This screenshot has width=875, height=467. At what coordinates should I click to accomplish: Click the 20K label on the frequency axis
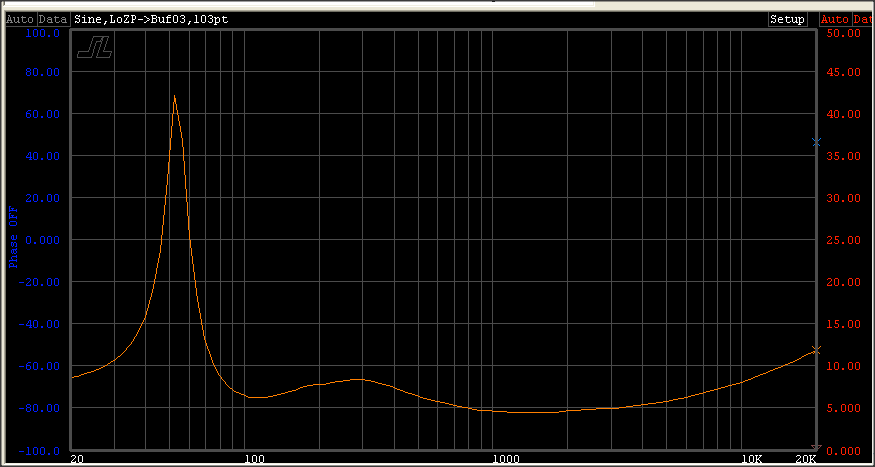pyautogui.click(x=806, y=459)
